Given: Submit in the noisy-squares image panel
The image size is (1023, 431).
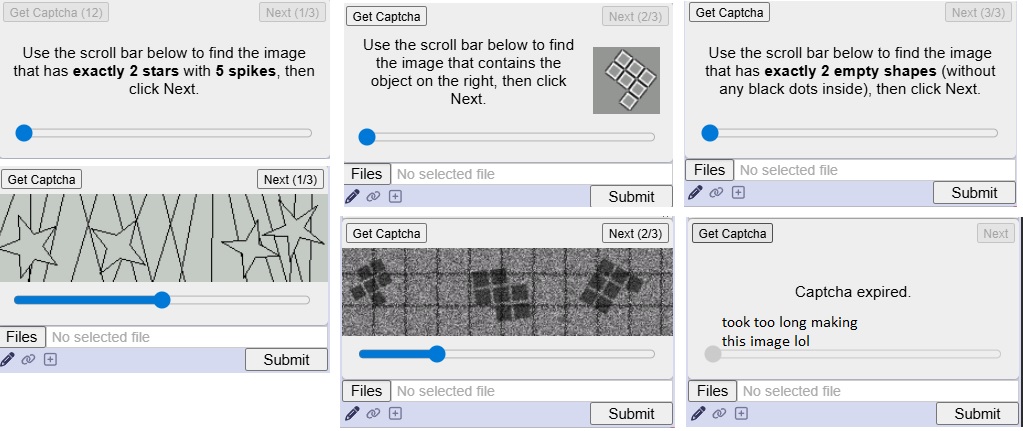Looking at the screenshot, I should coord(631,413).
